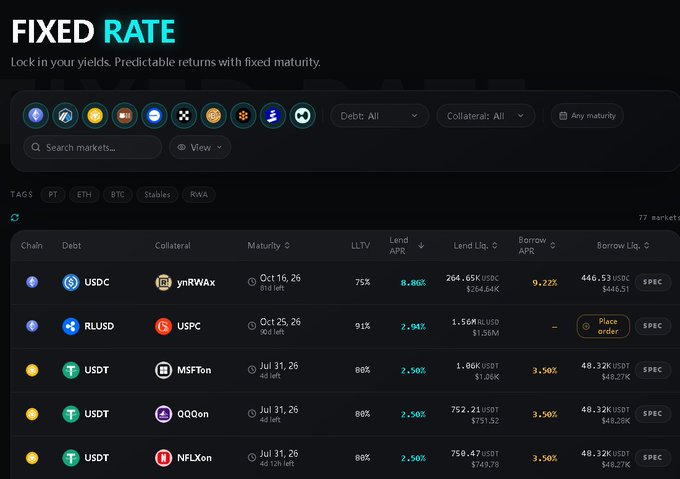Sort by Lend Liq. column
This screenshot has width=680, height=479.
pyautogui.click(x=475, y=245)
